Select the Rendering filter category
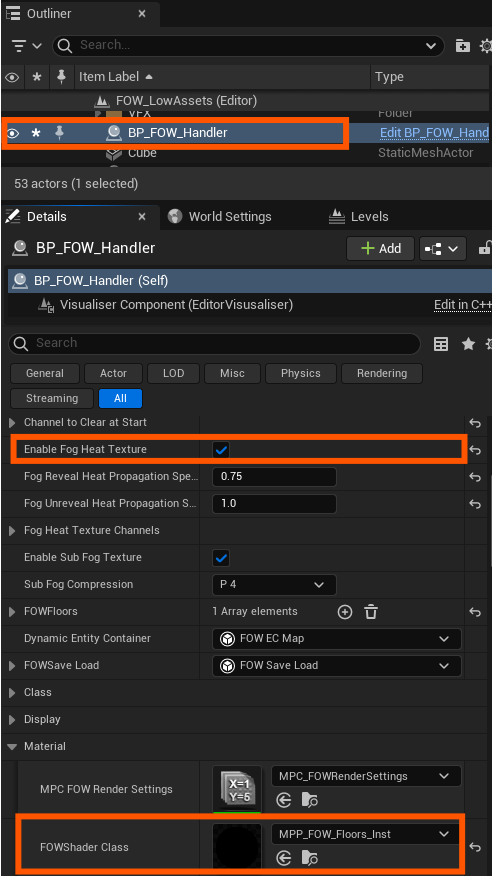The height and width of the screenshot is (876, 492). (382, 374)
